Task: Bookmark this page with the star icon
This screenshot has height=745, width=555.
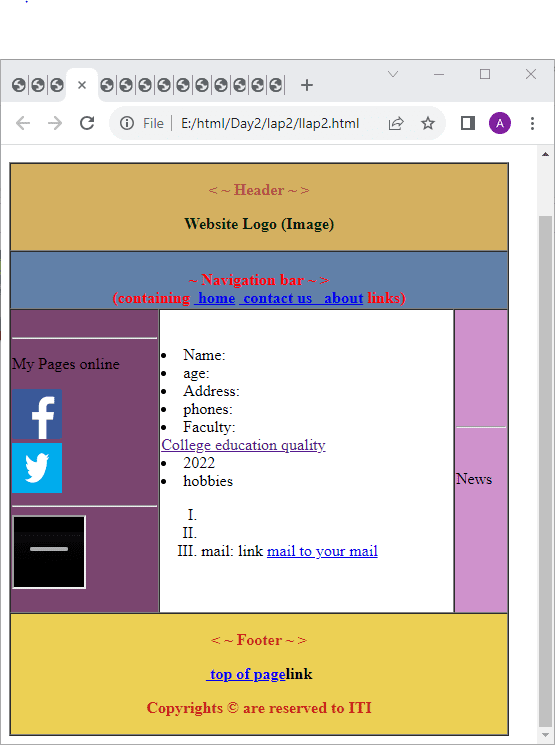Action: click(x=428, y=124)
